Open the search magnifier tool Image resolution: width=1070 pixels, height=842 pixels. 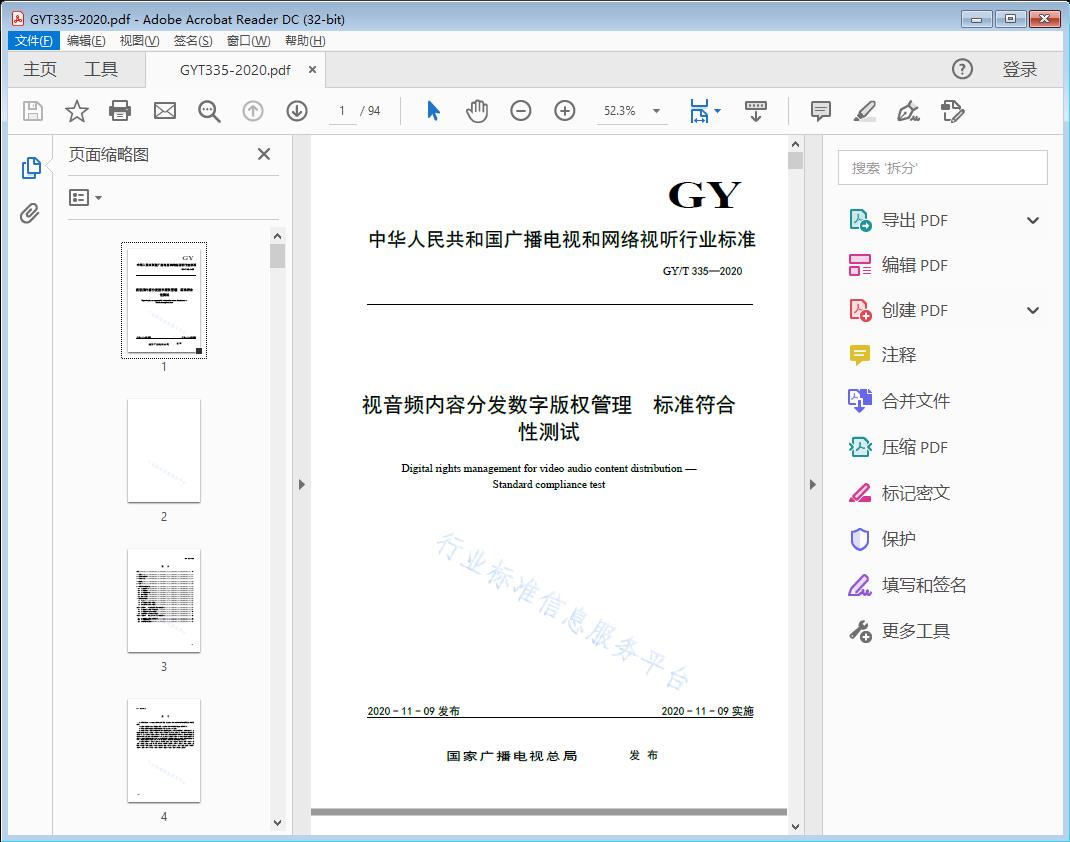tap(208, 111)
